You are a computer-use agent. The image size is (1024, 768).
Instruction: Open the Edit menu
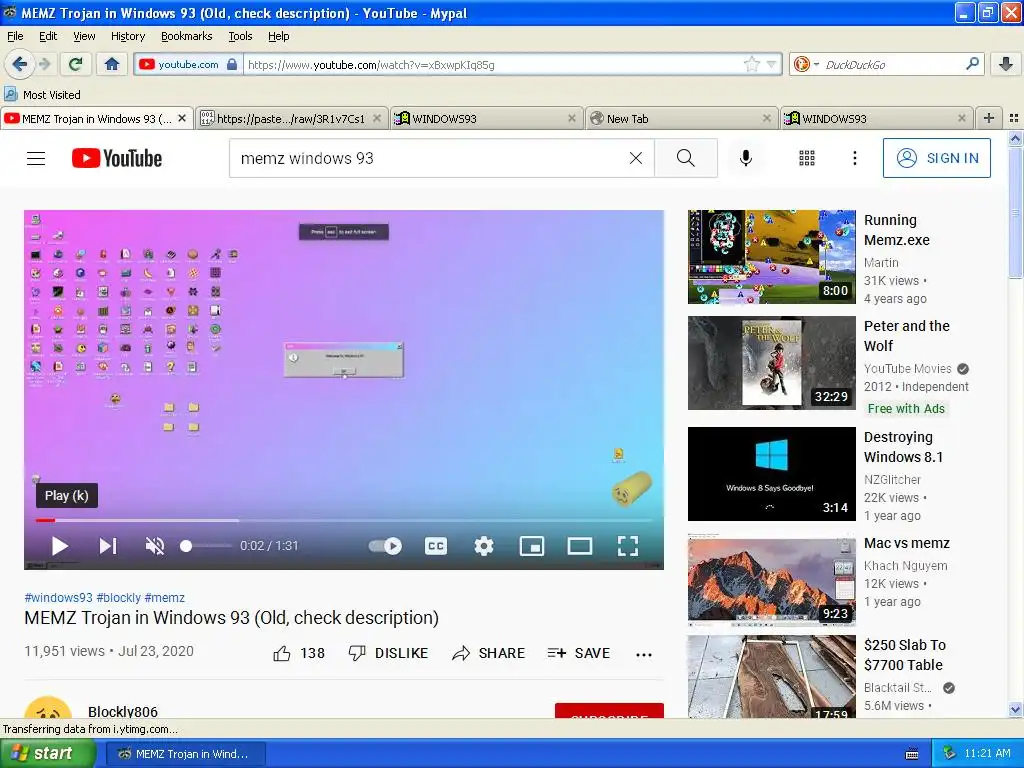[x=48, y=36]
